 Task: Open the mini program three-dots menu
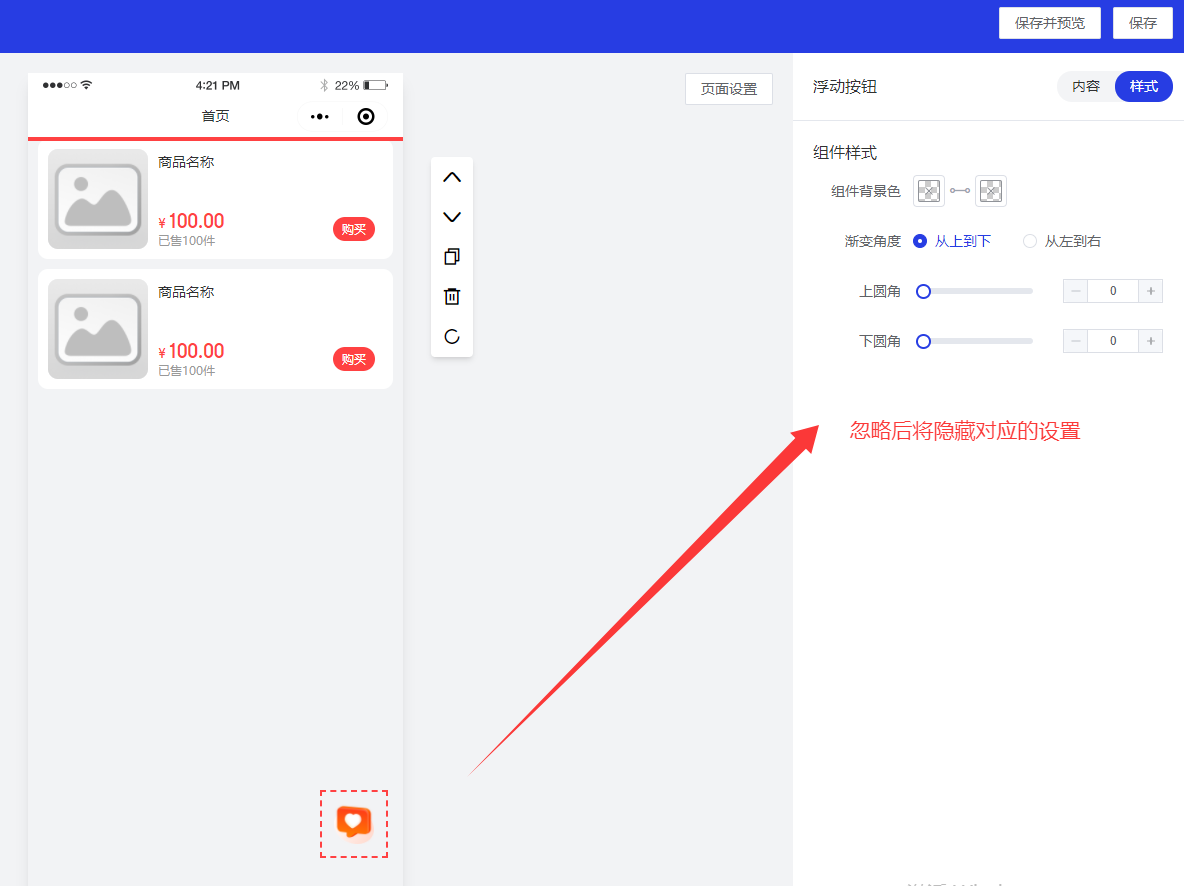click(319, 116)
